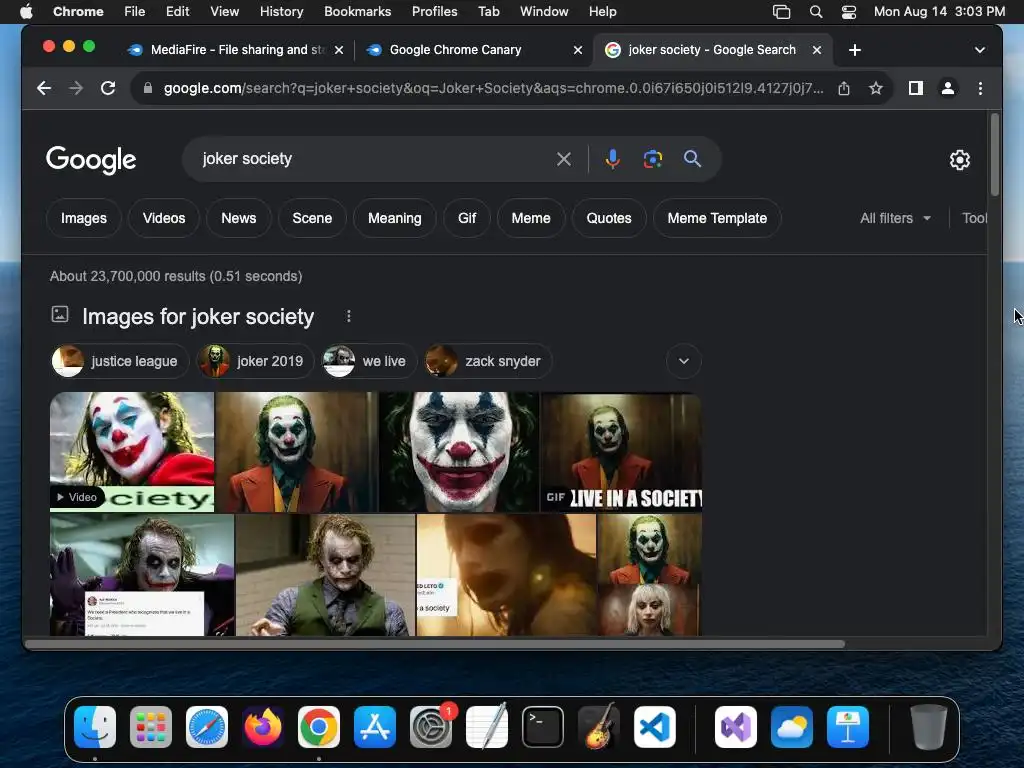The height and width of the screenshot is (768, 1024).
Task: Toggle the Chrome side panel
Action: coord(916,88)
